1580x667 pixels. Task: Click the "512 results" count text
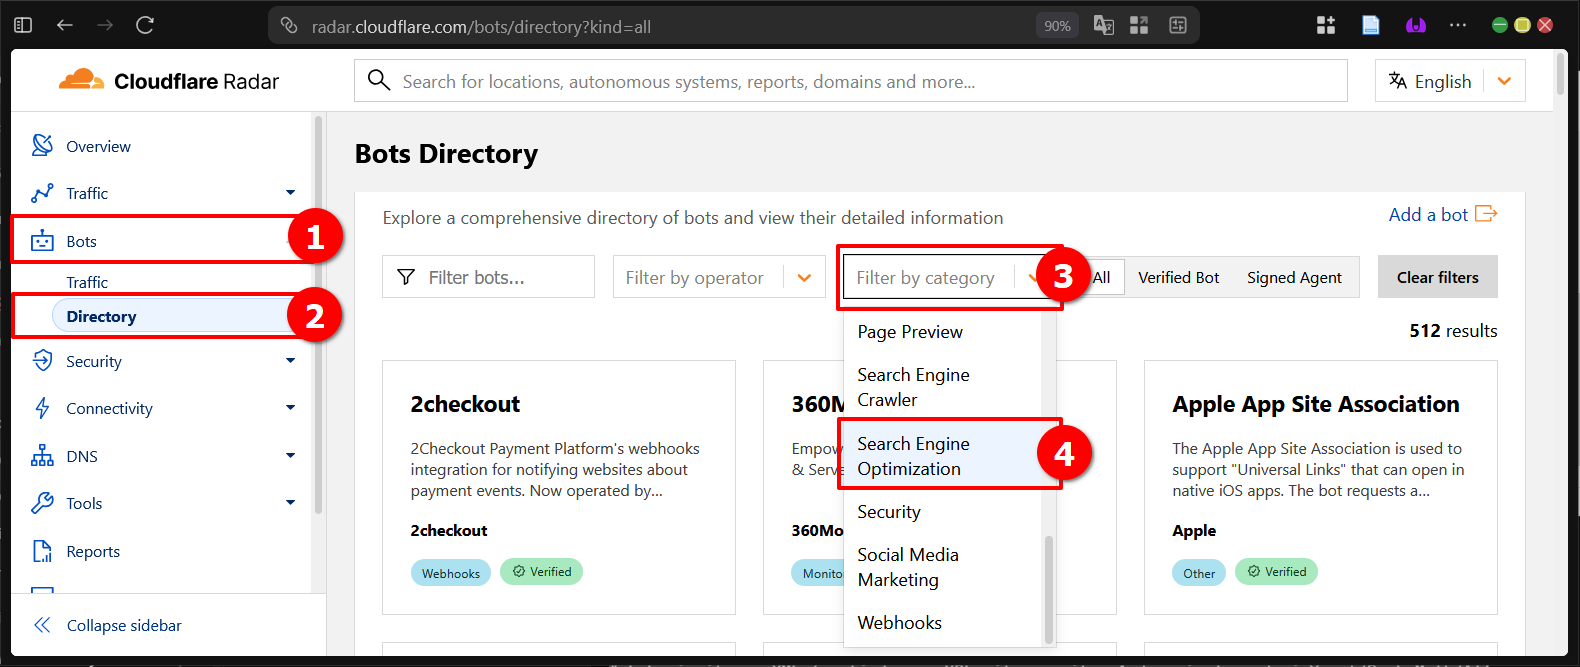coord(1453,331)
